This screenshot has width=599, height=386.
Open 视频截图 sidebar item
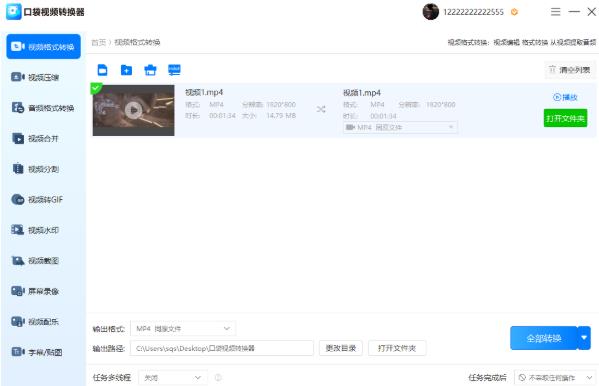tap(35, 261)
